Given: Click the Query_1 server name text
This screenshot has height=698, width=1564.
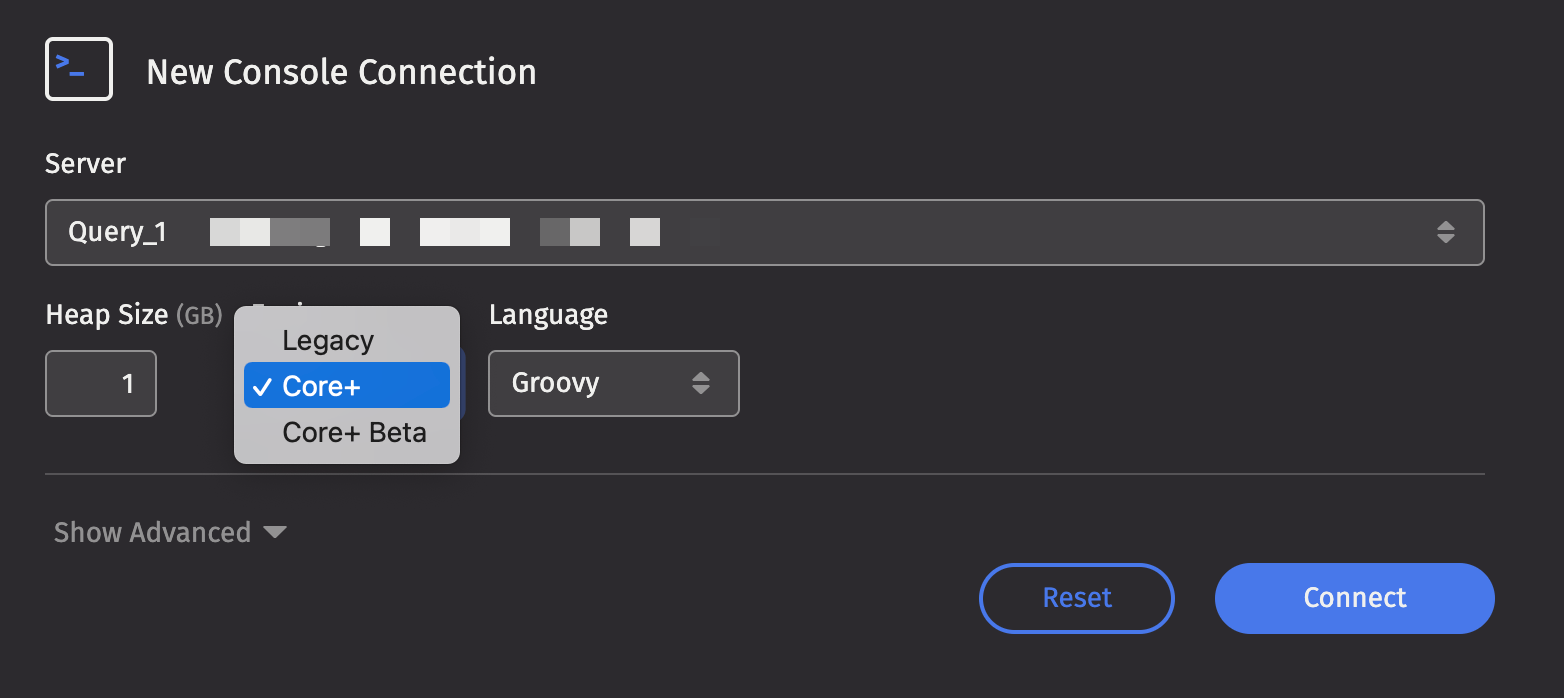Looking at the screenshot, I should pos(117,233).
